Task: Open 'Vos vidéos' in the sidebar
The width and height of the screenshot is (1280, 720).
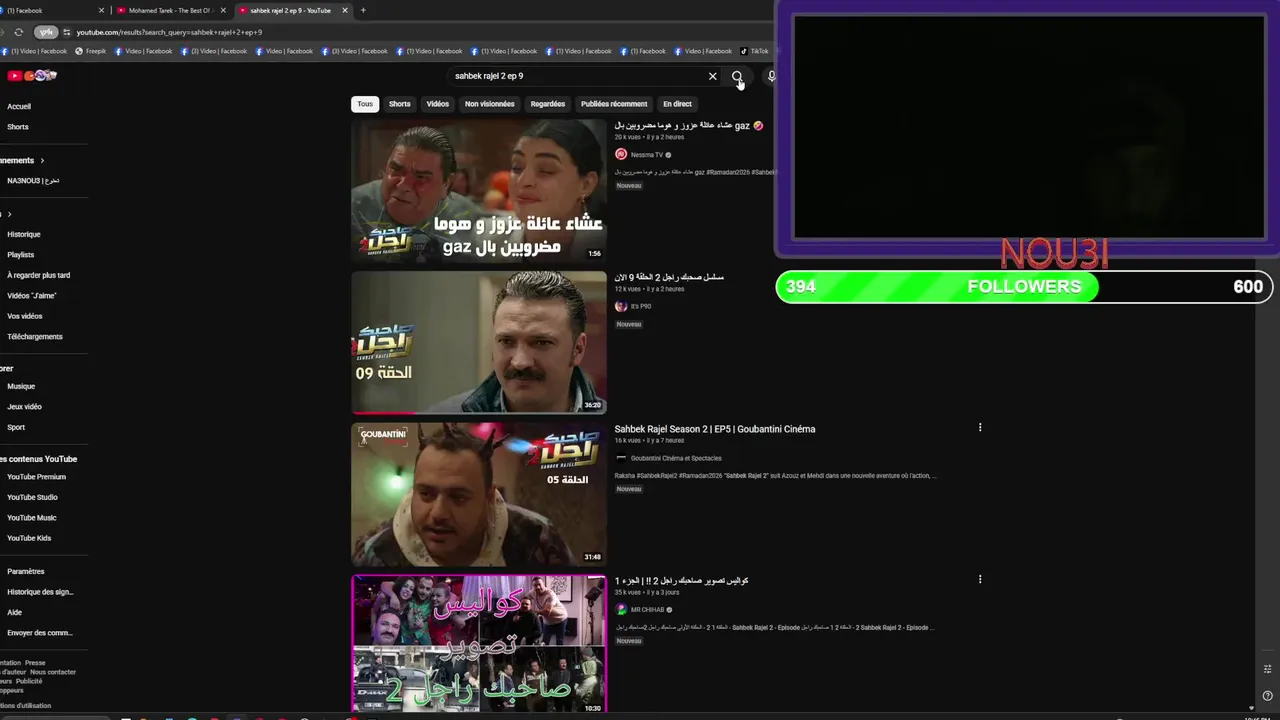Action: tap(25, 316)
